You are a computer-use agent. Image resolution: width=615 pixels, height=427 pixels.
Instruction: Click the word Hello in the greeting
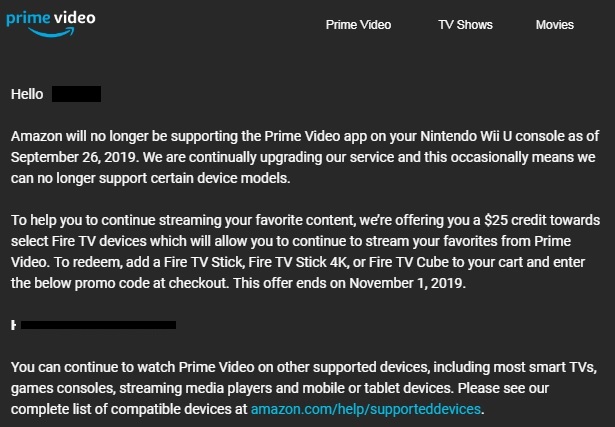pyautogui.click(x=27, y=95)
